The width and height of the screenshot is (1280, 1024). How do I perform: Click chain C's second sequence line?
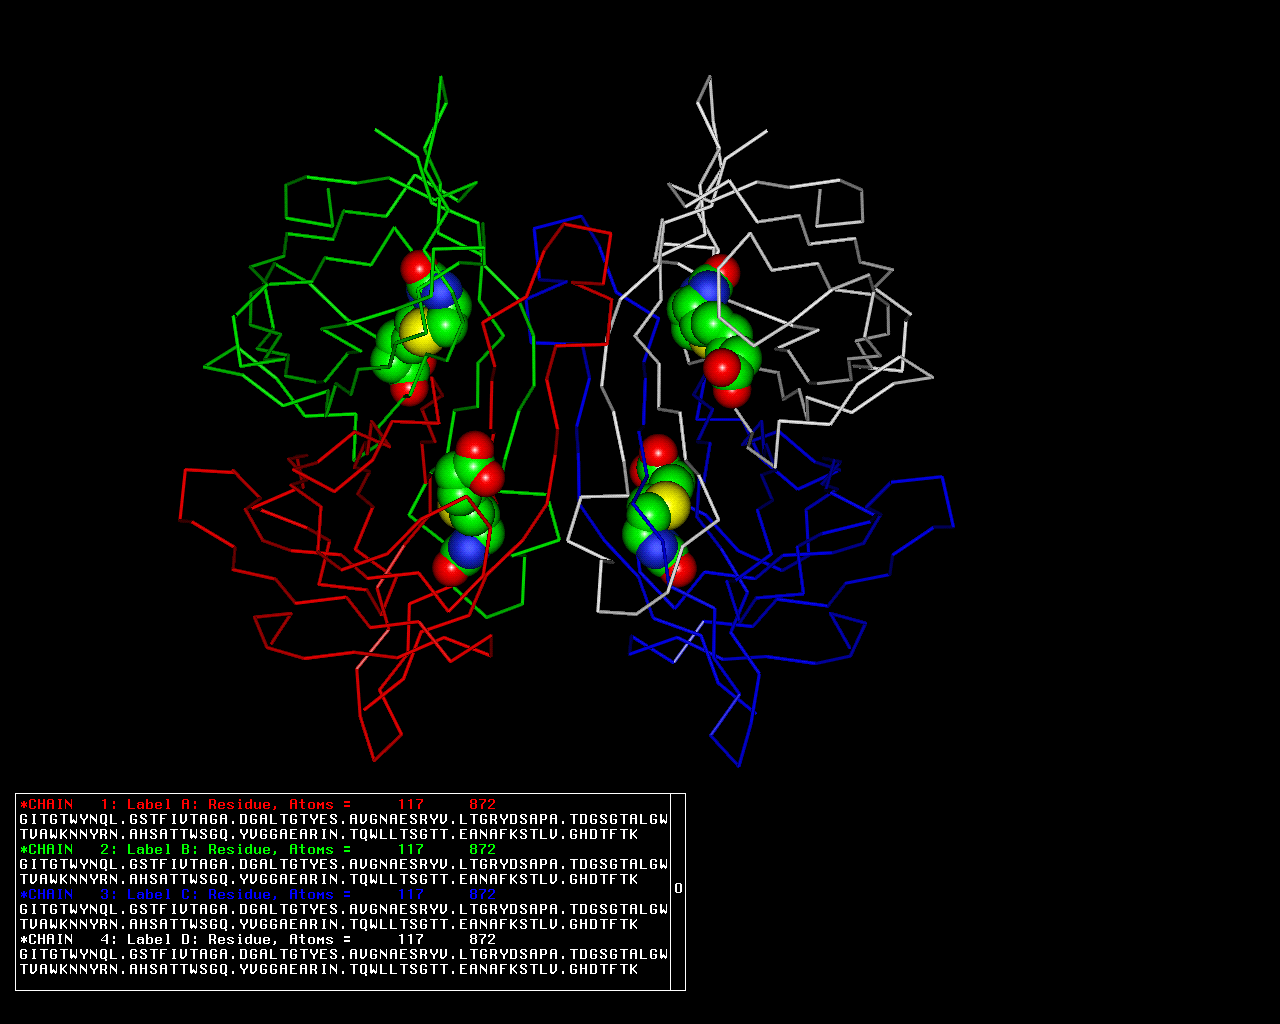point(328,924)
